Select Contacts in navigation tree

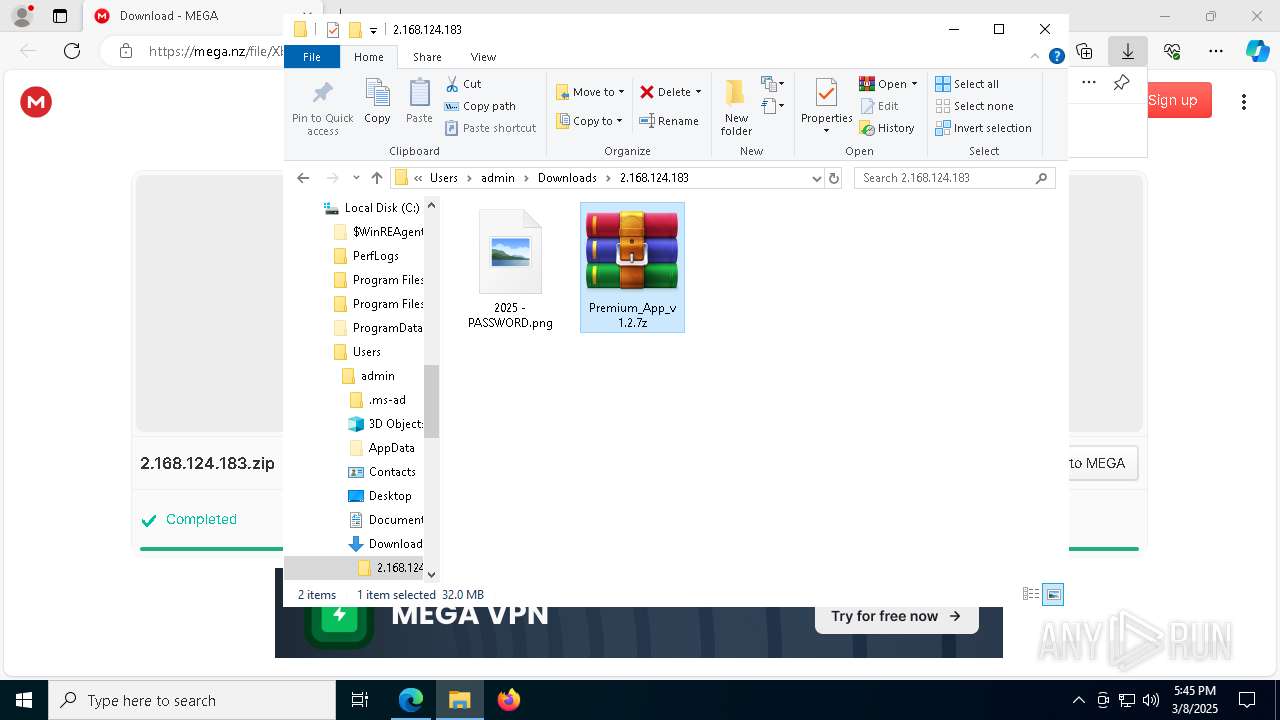tap(381, 472)
